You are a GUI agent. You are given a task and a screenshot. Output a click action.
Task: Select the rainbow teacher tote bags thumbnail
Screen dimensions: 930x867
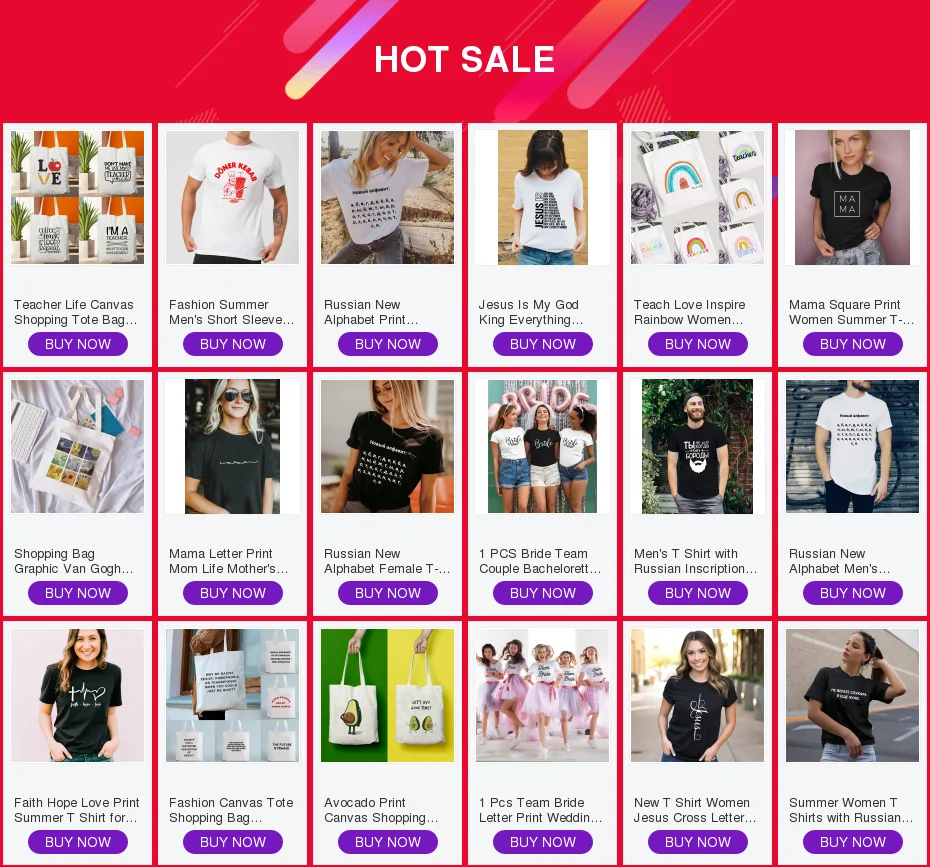point(698,197)
